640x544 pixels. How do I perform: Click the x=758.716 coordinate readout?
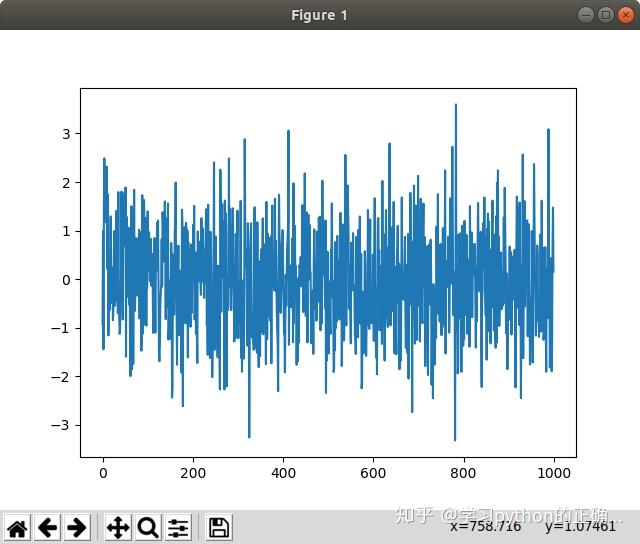point(486,526)
